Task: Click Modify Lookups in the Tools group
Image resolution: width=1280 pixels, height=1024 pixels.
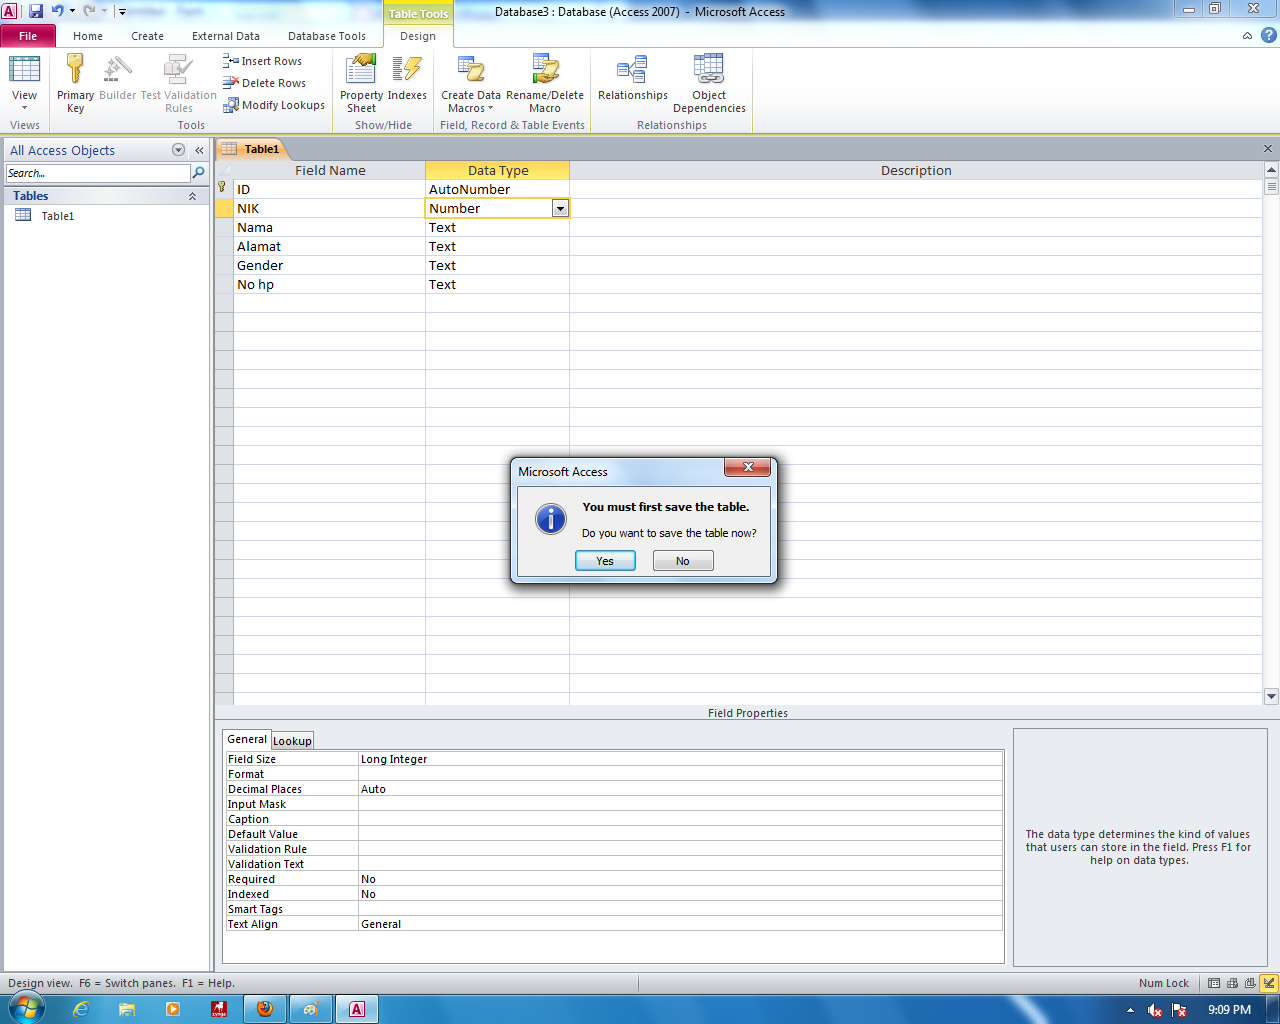Action: pos(274,105)
